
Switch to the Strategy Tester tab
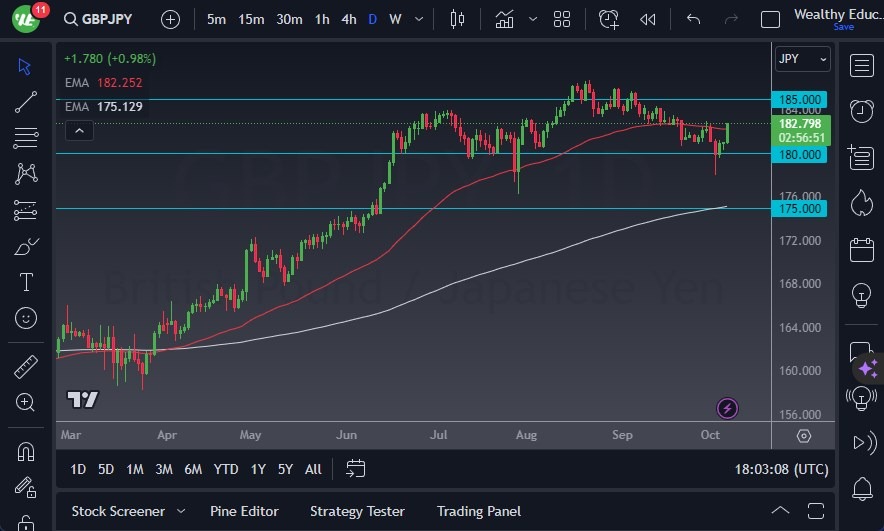[357, 511]
